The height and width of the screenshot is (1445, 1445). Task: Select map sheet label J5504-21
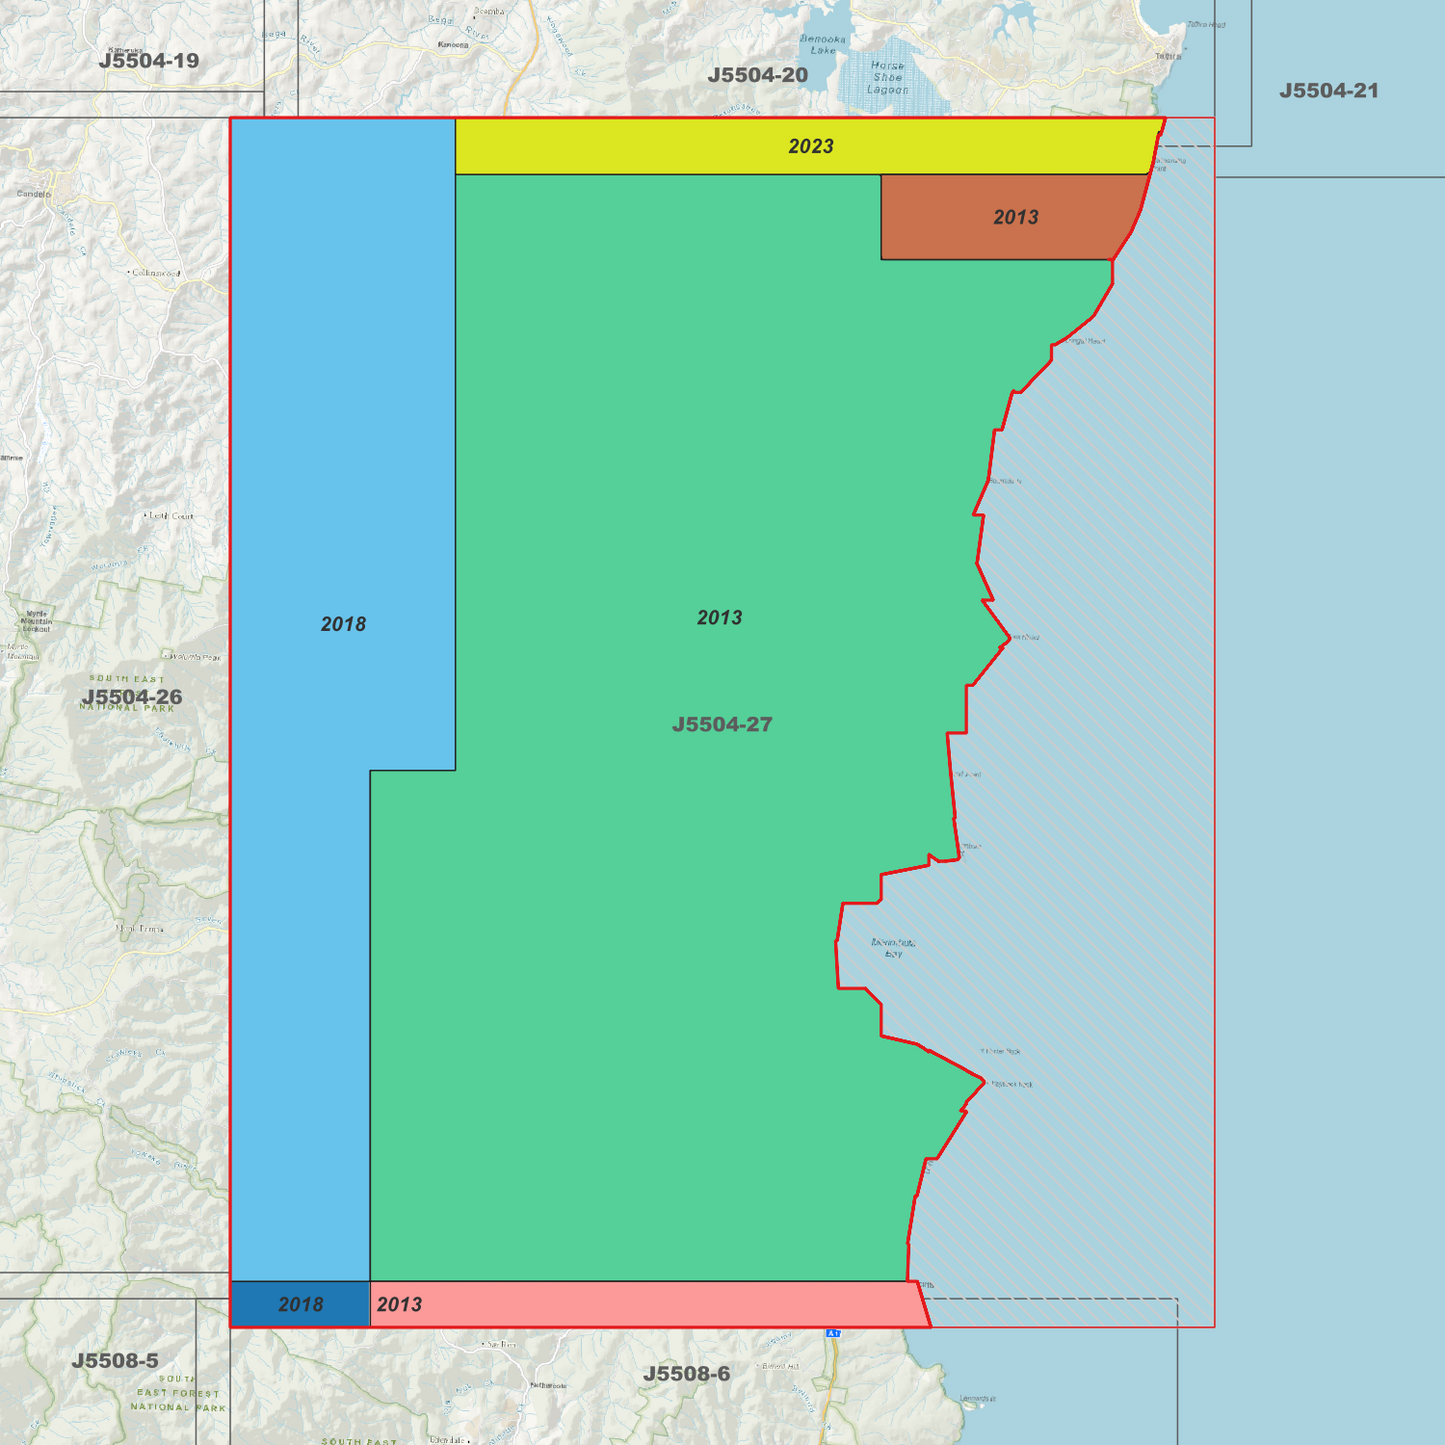(1329, 91)
